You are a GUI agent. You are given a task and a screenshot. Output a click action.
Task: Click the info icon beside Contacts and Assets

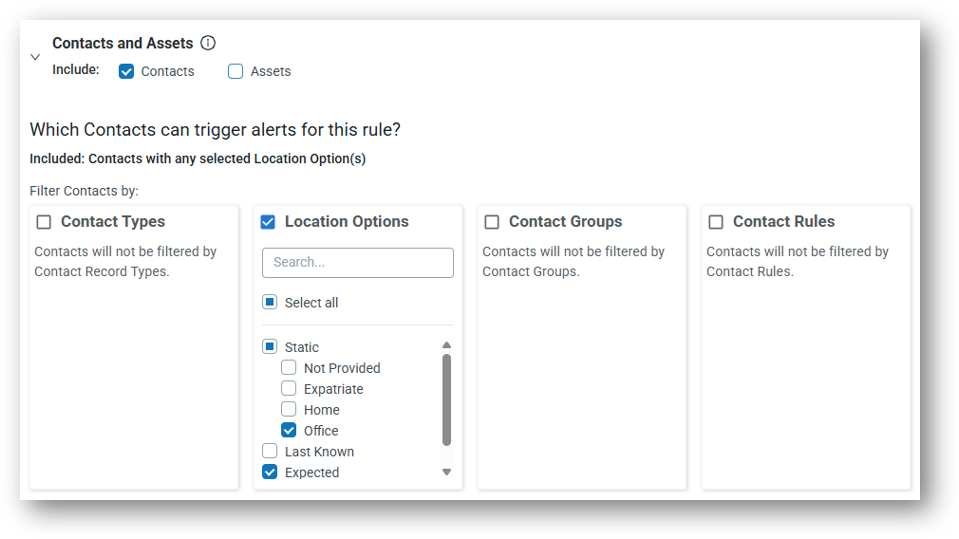point(208,43)
